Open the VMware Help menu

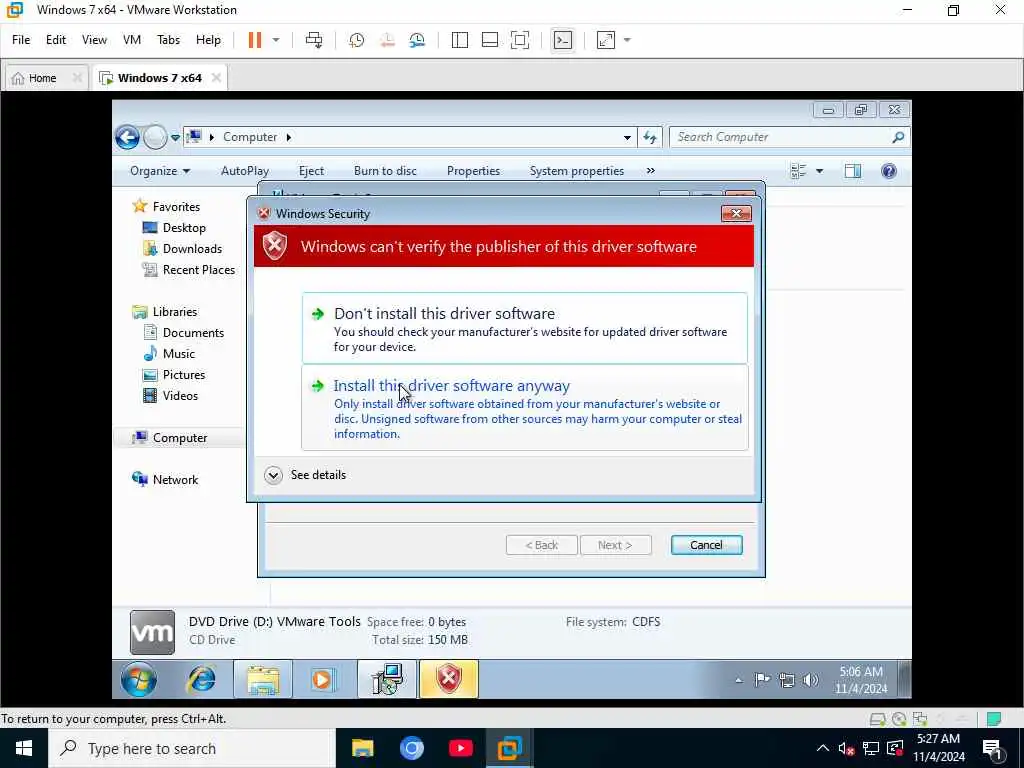click(208, 40)
